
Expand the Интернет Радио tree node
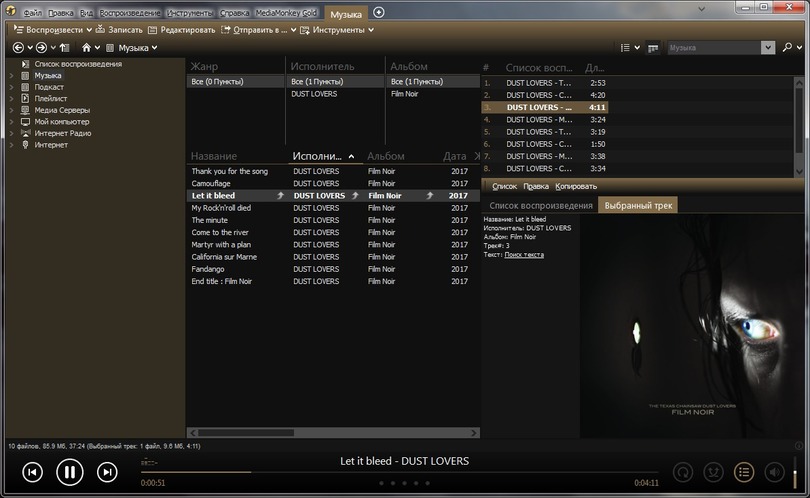click(12, 133)
